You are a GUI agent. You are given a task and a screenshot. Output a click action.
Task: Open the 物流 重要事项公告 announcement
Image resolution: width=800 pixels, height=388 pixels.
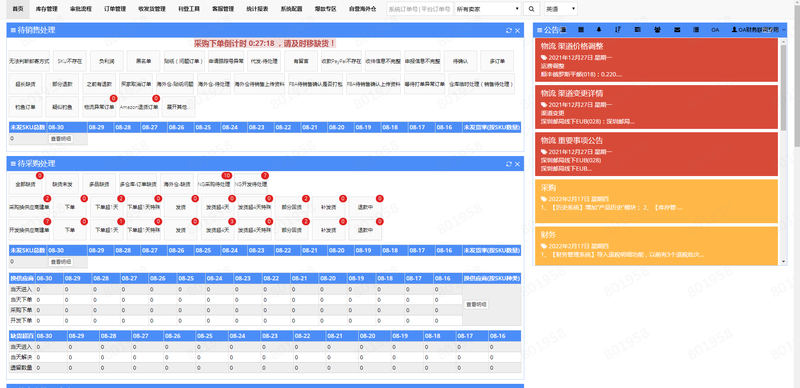tap(656, 154)
